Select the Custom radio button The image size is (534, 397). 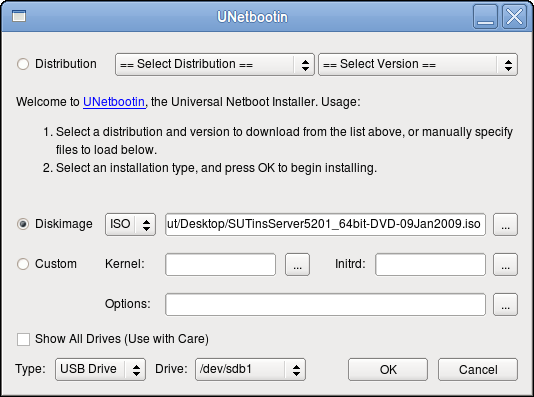(23, 264)
